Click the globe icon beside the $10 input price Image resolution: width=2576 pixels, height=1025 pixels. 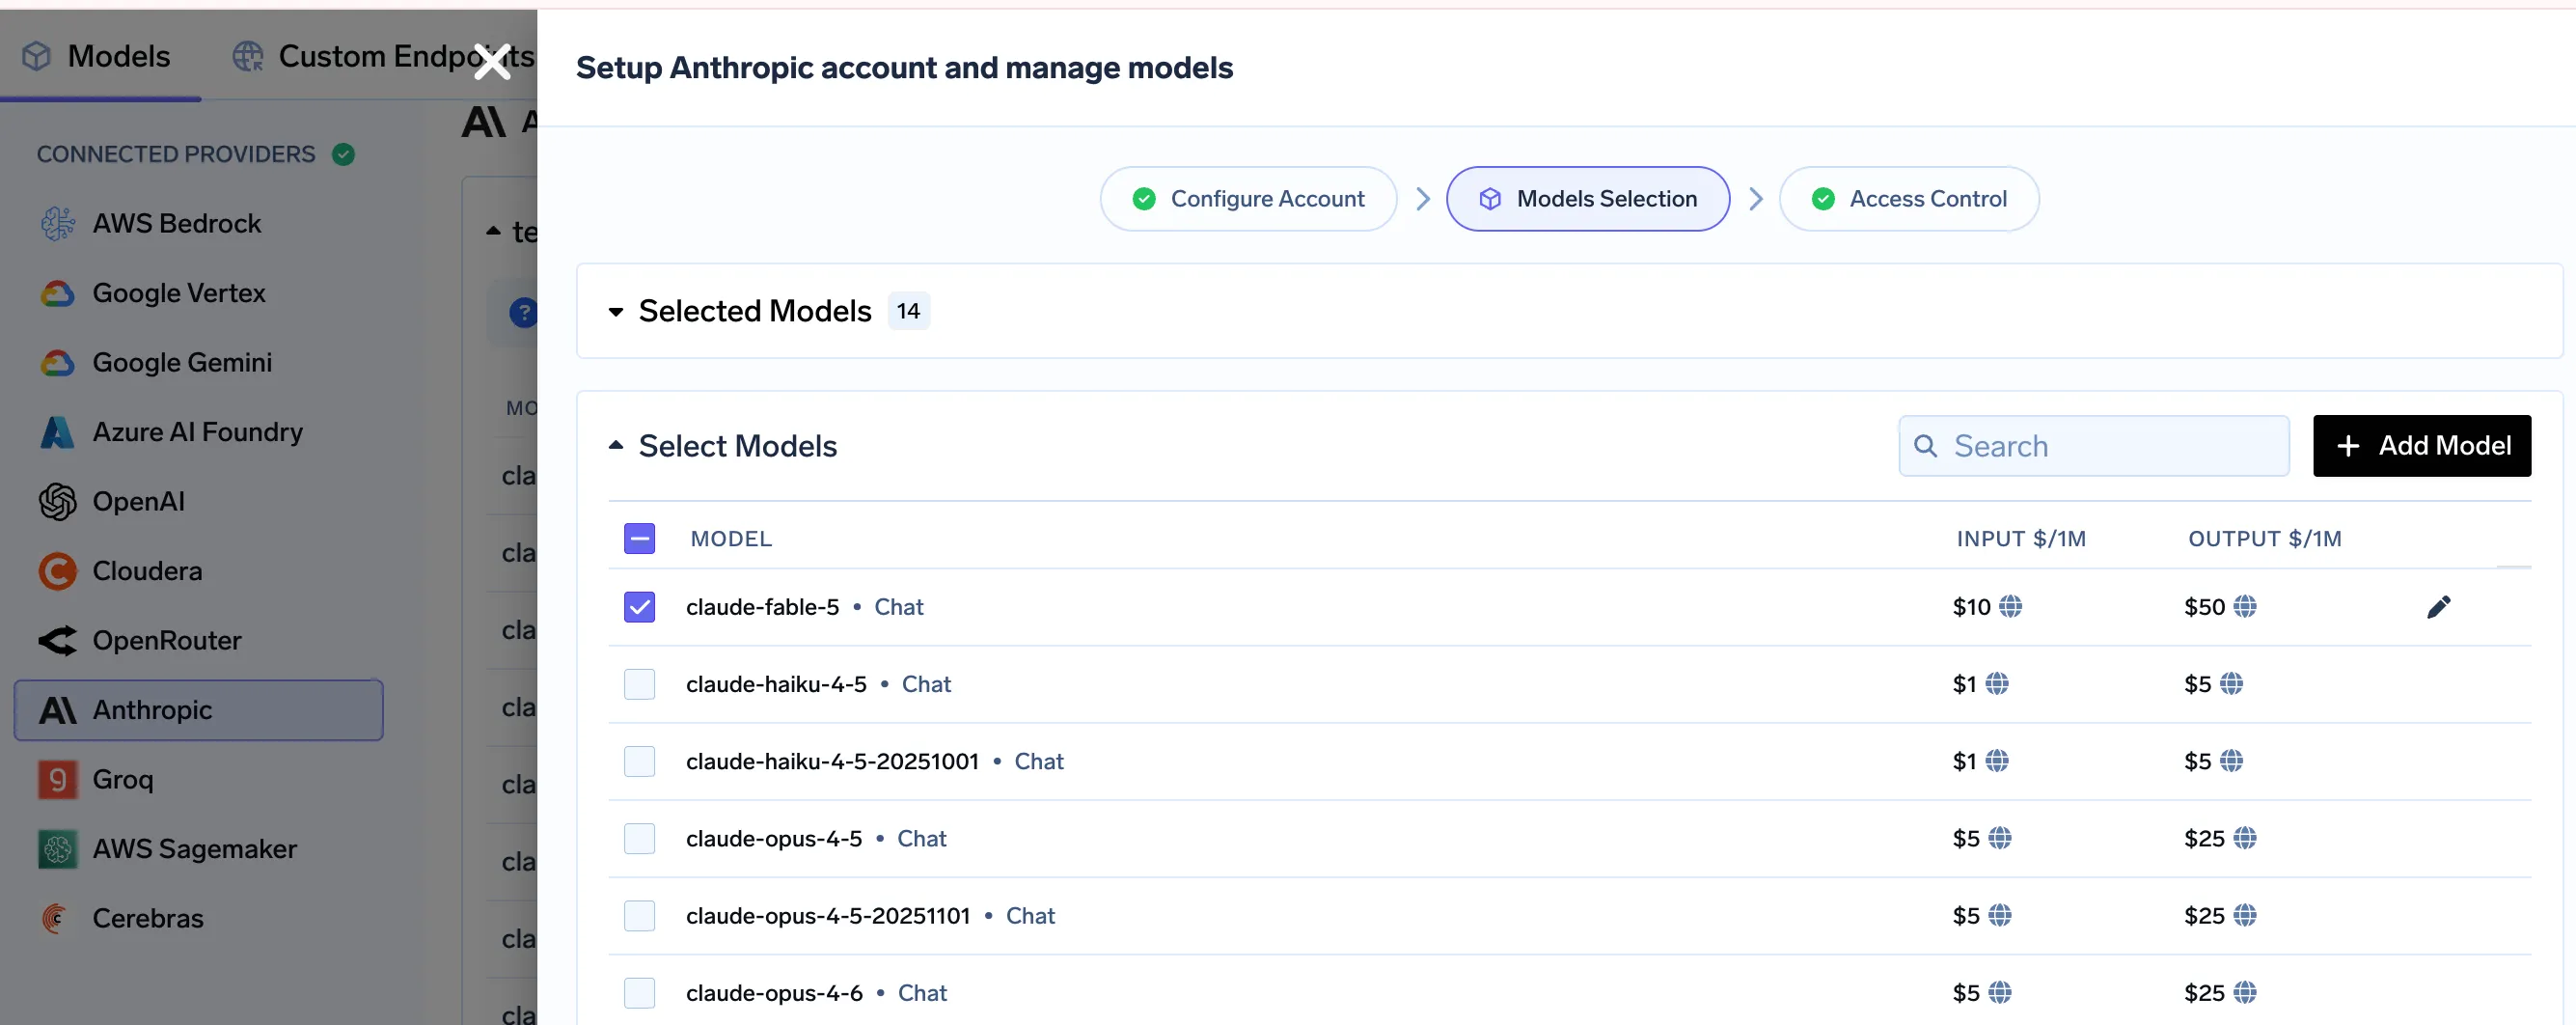point(2010,607)
